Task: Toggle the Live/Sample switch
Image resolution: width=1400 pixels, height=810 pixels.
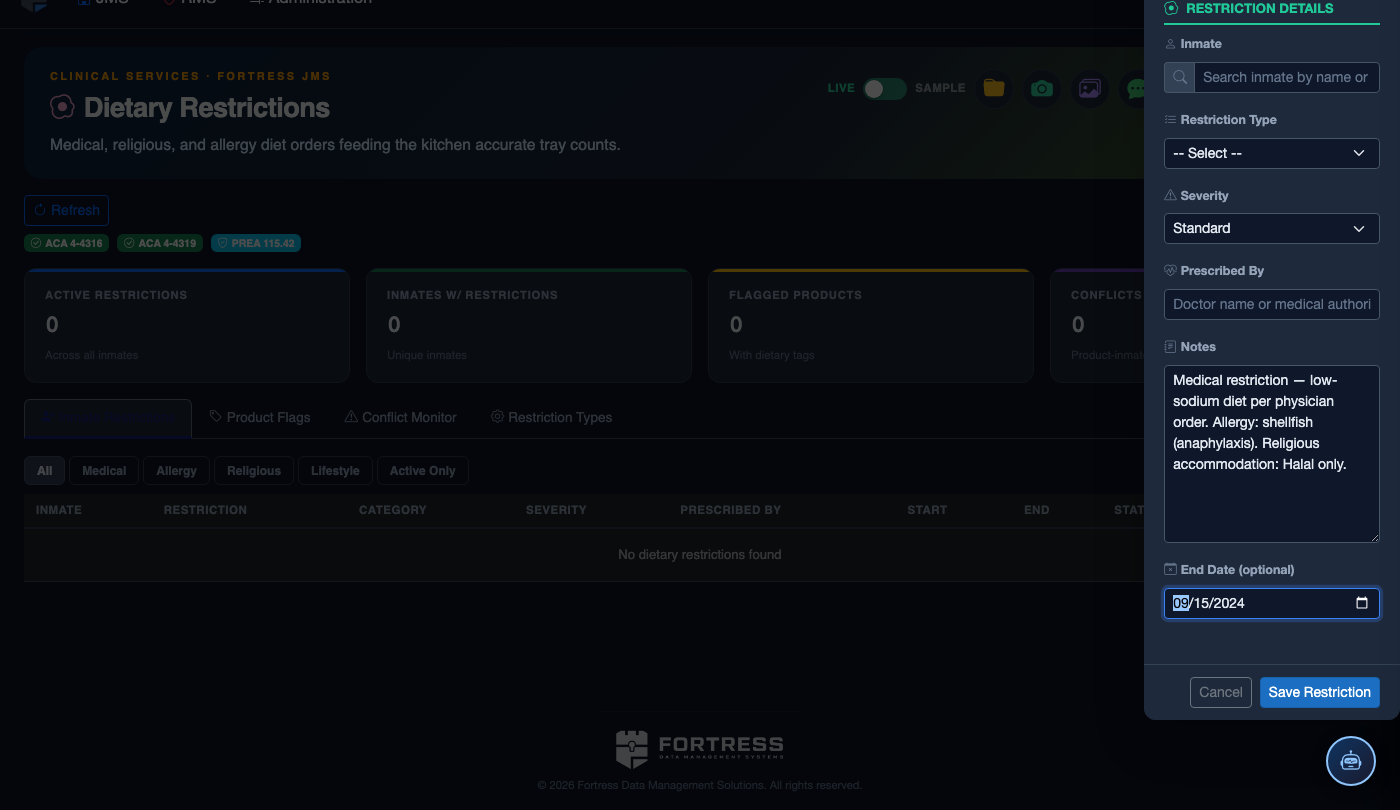Action: click(885, 88)
